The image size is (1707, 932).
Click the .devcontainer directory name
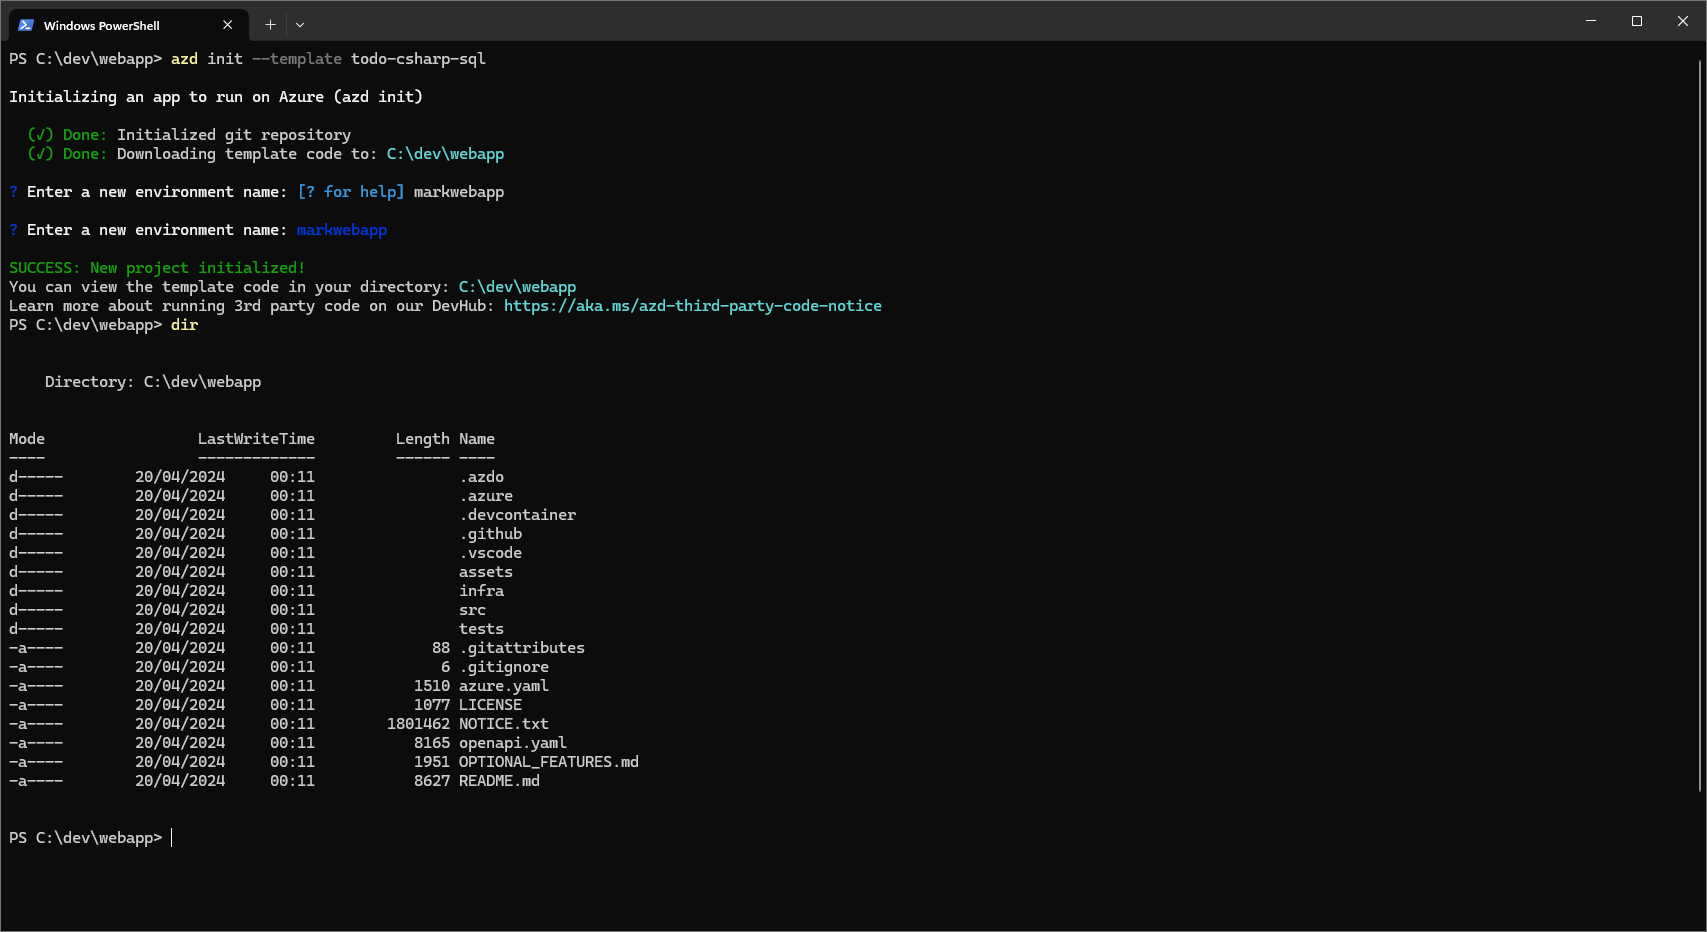(517, 515)
